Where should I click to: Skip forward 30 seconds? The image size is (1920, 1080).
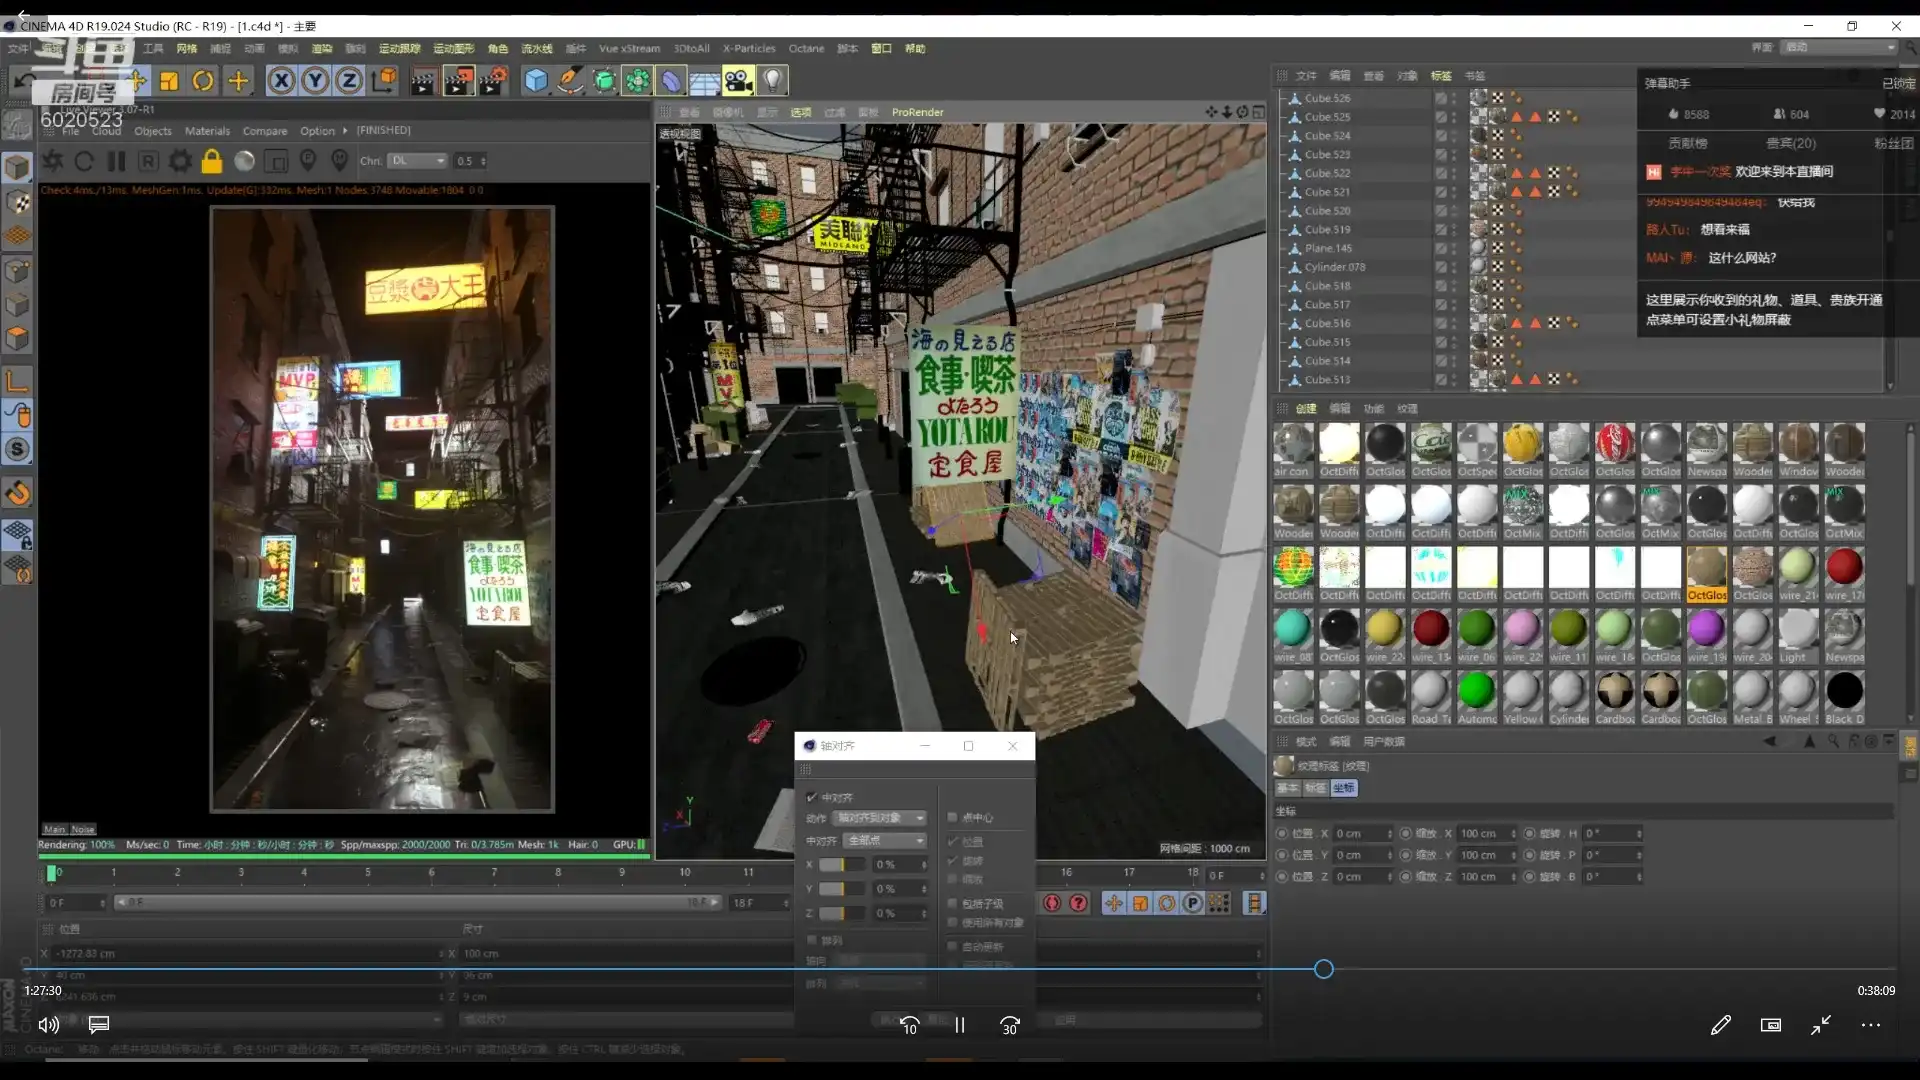point(1010,1025)
